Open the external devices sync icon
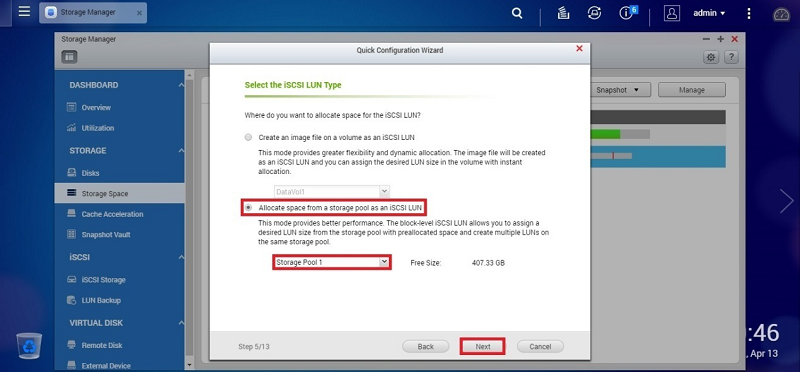 click(594, 14)
